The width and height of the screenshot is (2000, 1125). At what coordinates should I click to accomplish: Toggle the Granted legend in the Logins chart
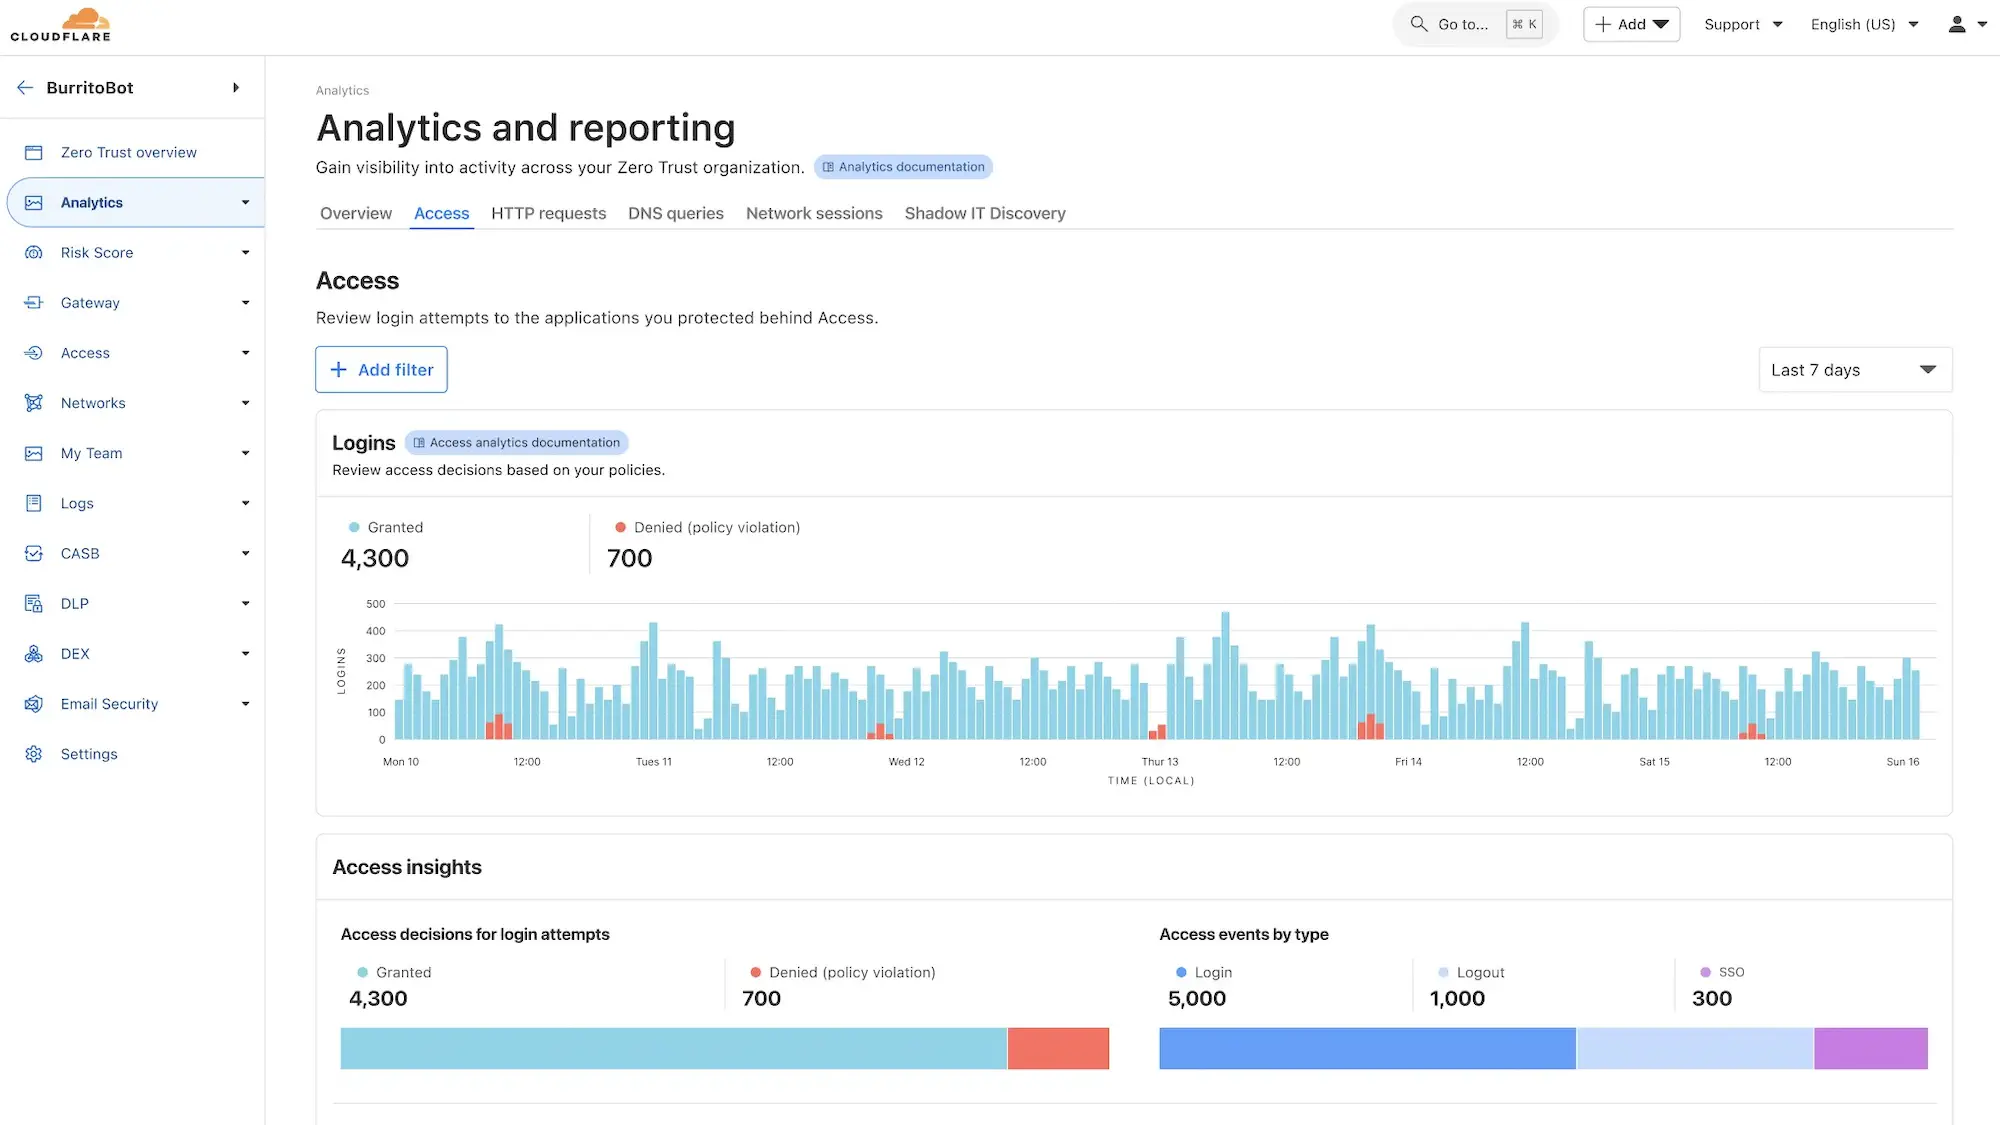point(386,527)
